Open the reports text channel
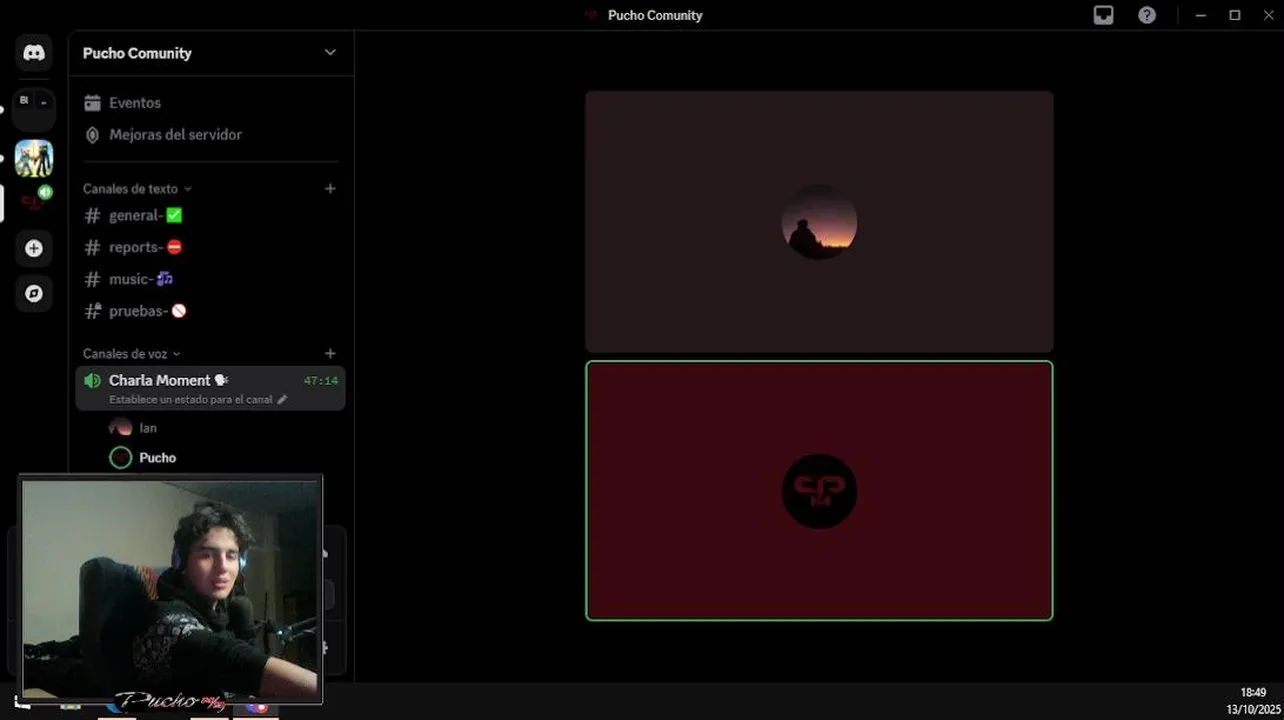This screenshot has width=1284, height=720. [x=211, y=247]
